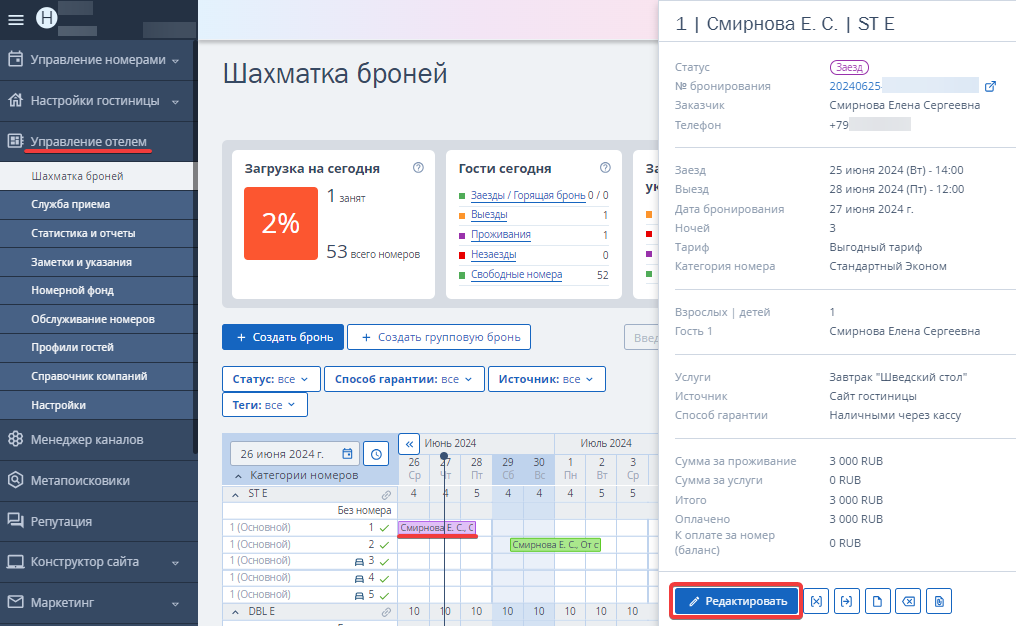Screen dimensions: 1016x626
Task: Click attachment paperclip document icon
Action: click(939, 601)
